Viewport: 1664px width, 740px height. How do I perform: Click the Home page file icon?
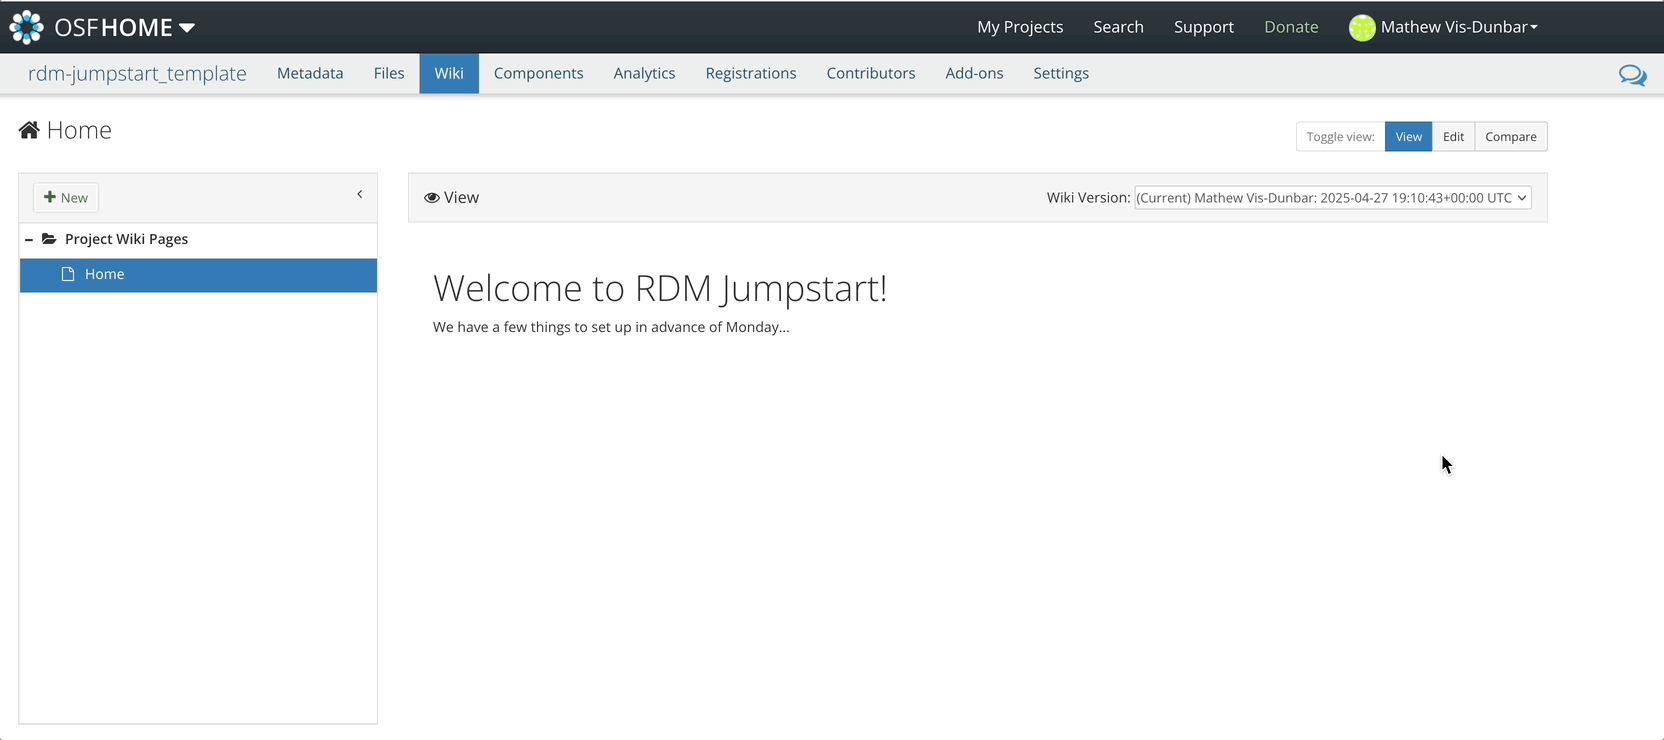coord(68,274)
